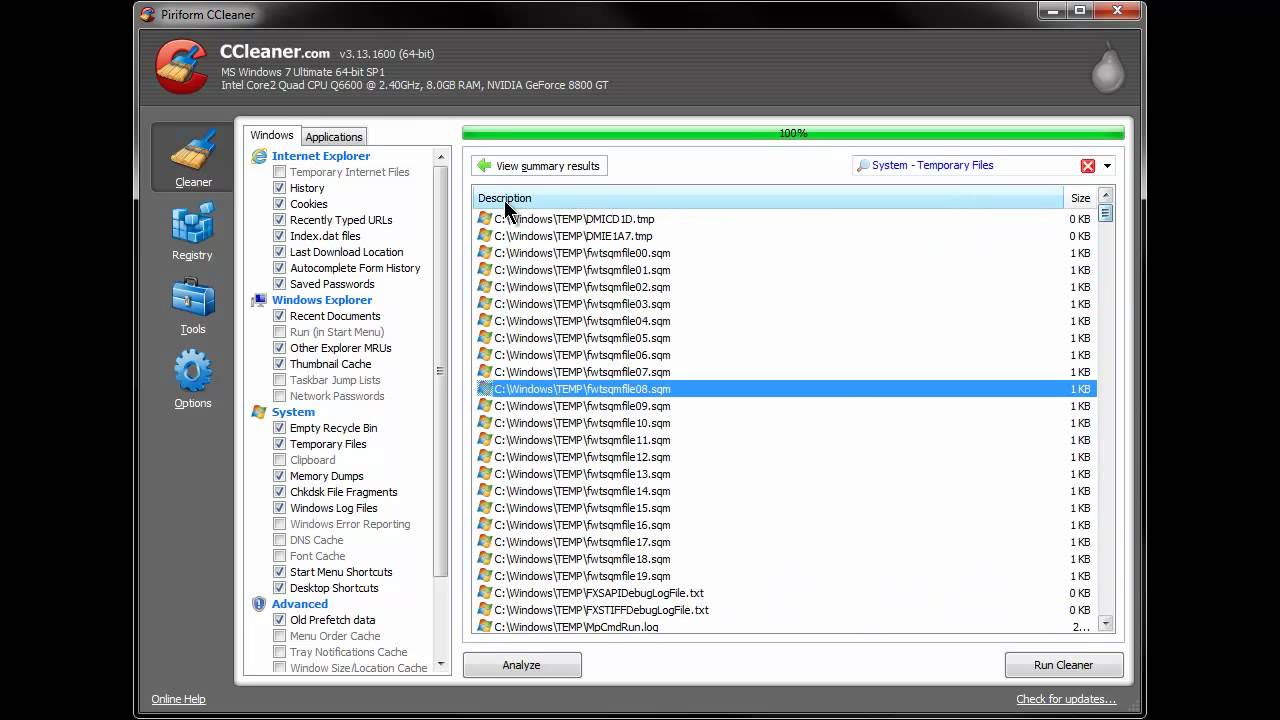Click down arrow of results scrollbar
This screenshot has width=1280, height=720.
(x=1105, y=624)
